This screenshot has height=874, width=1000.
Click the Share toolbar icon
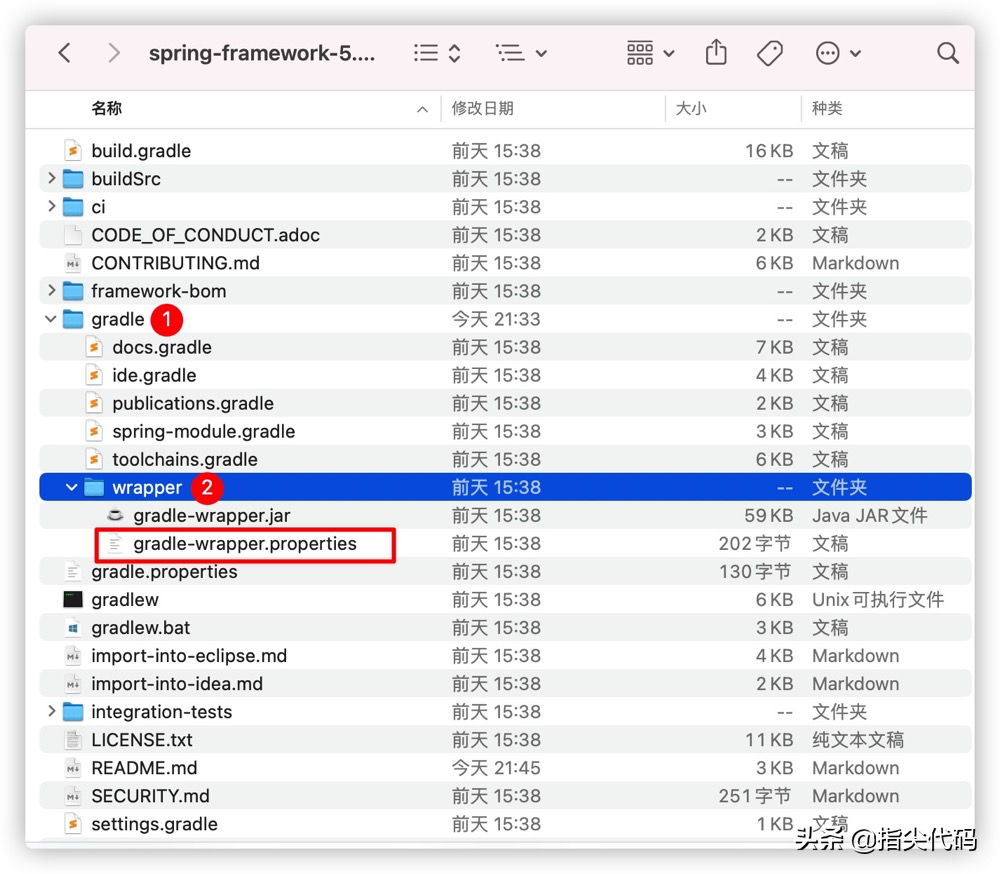(x=716, y=52)
